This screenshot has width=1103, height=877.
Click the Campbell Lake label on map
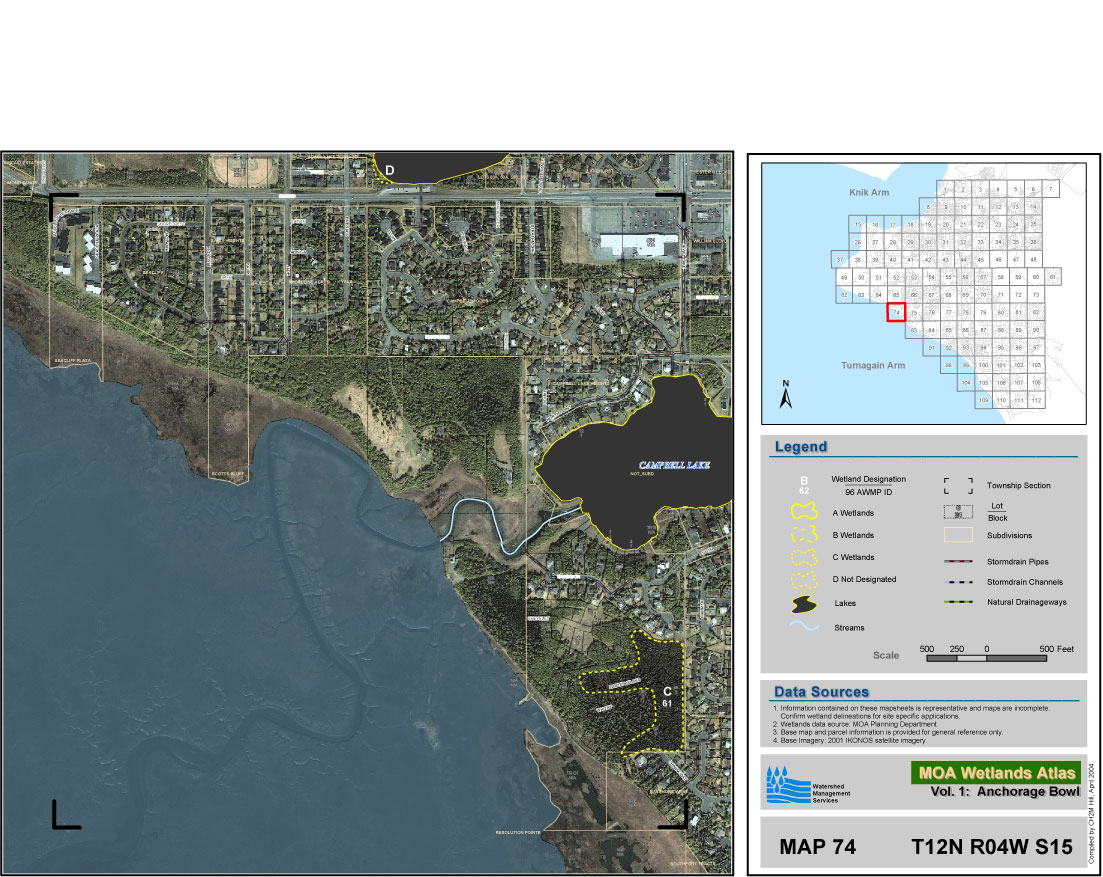tap(675, 465)
